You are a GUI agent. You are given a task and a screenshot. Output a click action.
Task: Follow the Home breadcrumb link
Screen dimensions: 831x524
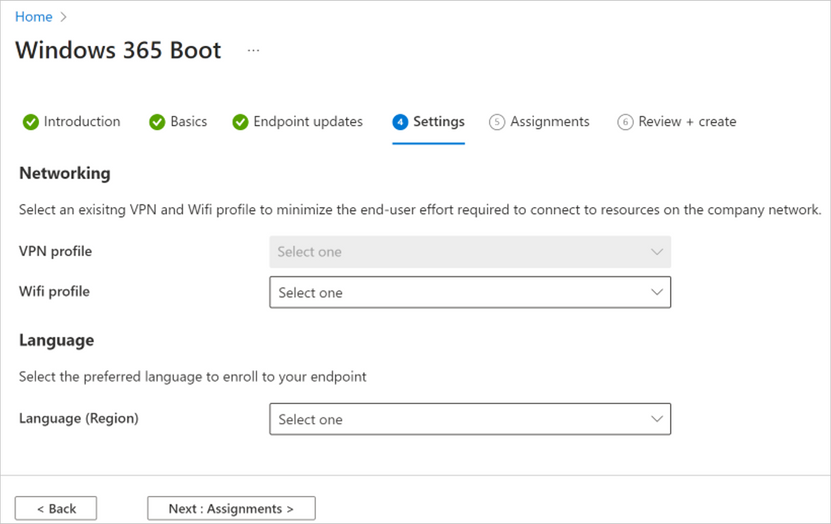[34, 17]
